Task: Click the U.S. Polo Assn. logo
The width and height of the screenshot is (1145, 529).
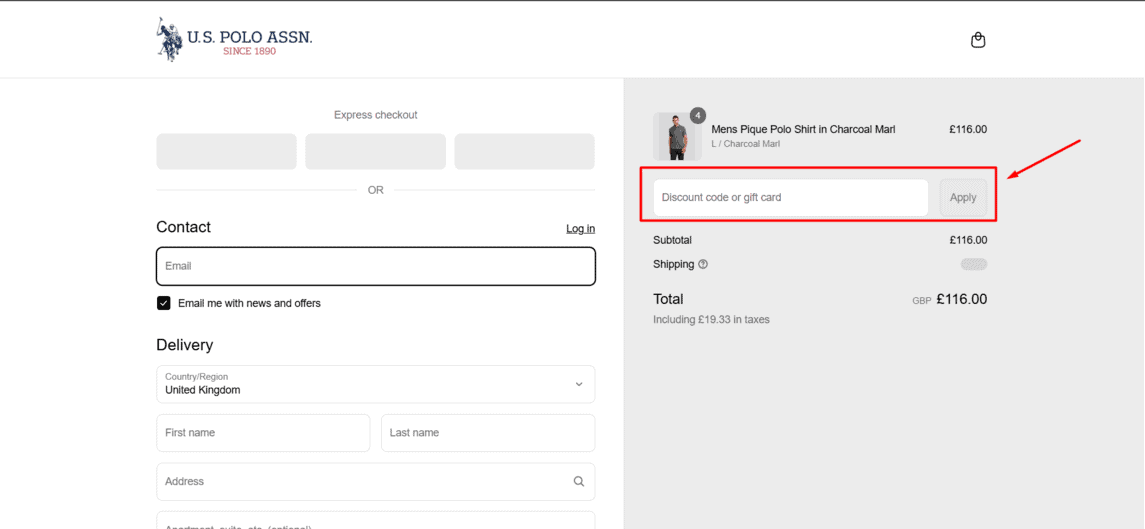Action: 234,39
